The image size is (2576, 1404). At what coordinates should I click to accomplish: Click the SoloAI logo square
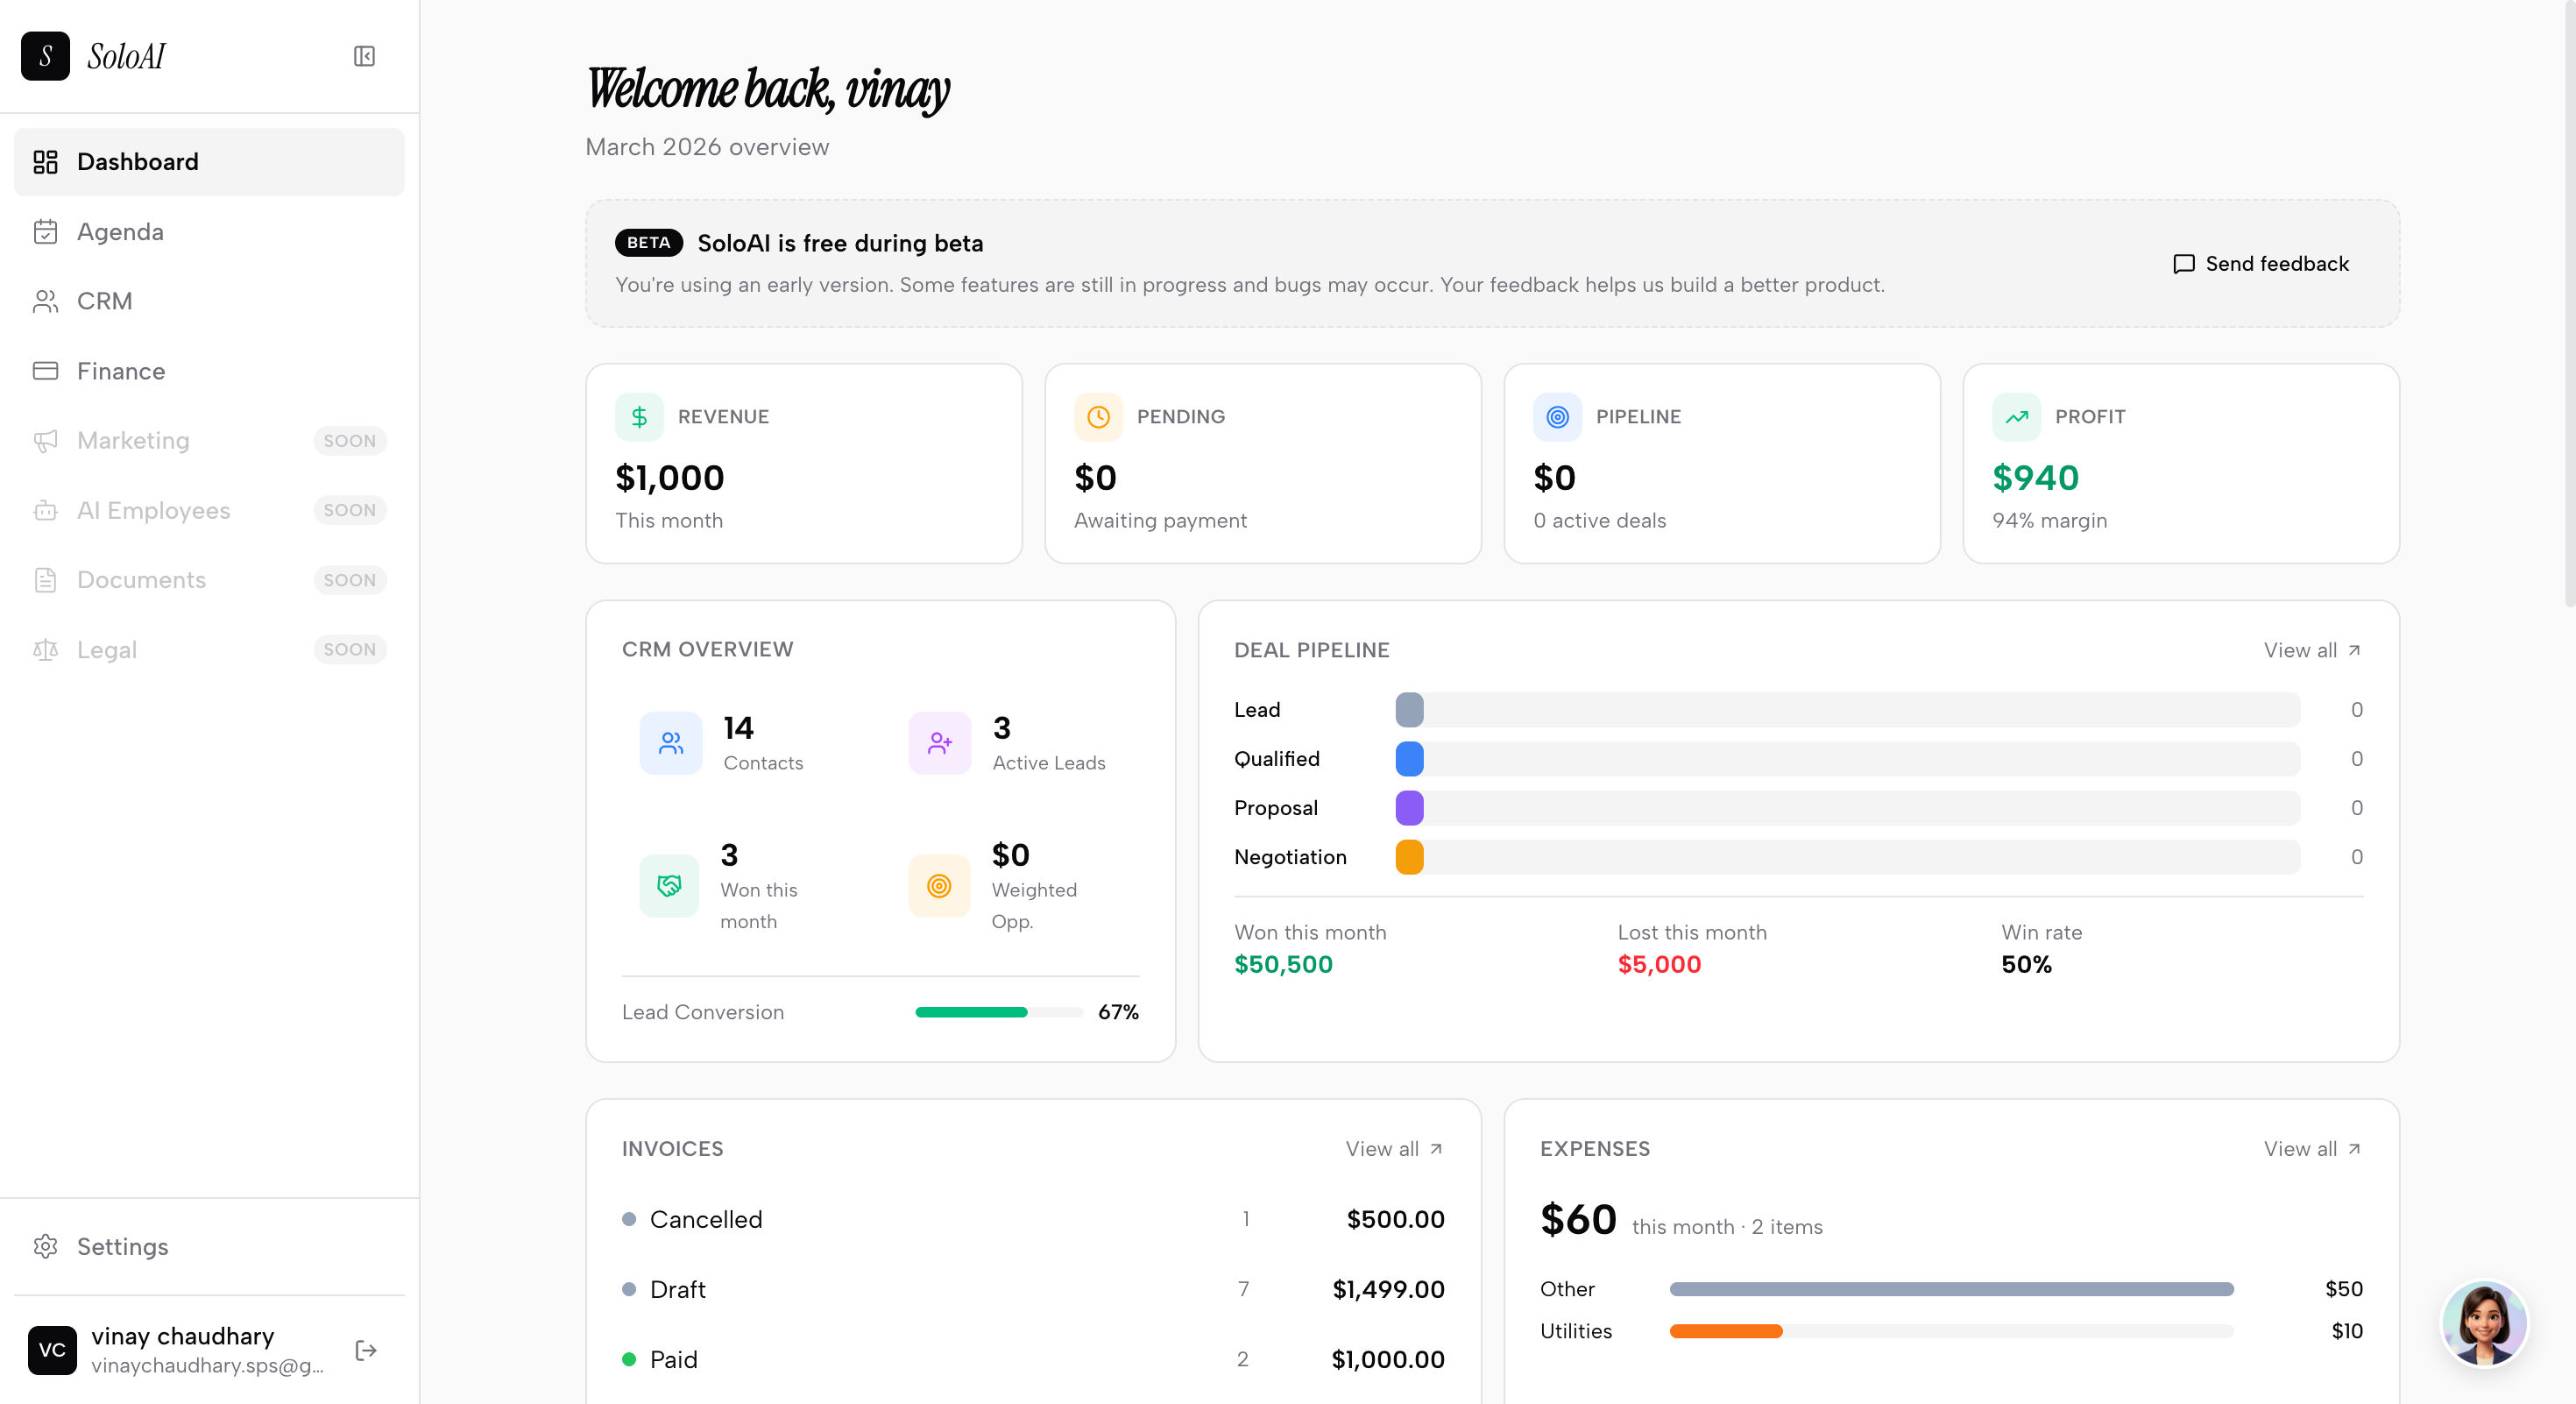(45, 56)
